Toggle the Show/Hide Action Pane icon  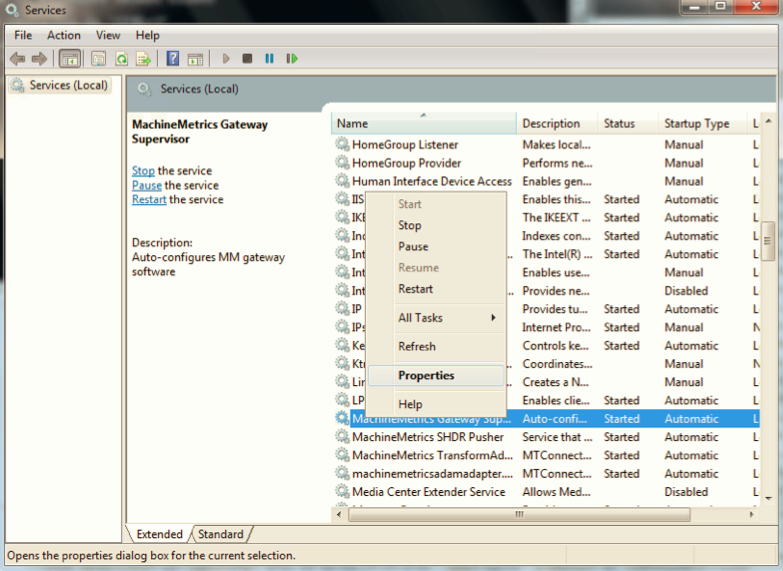195,59
